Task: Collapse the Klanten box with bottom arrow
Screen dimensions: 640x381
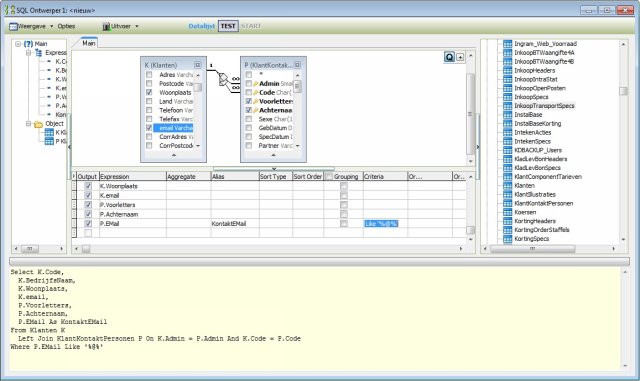Action: [174, 155]
